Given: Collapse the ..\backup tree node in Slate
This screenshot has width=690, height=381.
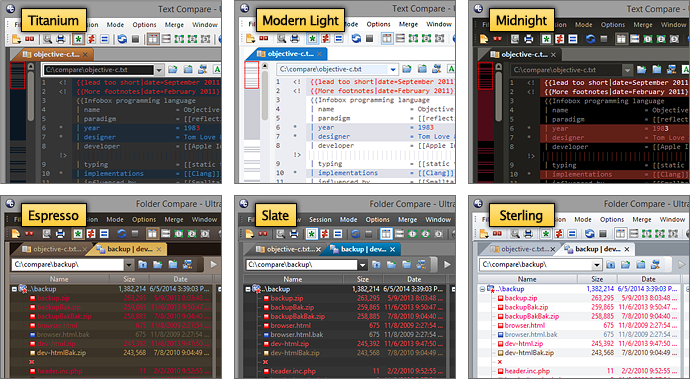Looking at the screenshot, I should pyautogui.click(x=248, y=289).
